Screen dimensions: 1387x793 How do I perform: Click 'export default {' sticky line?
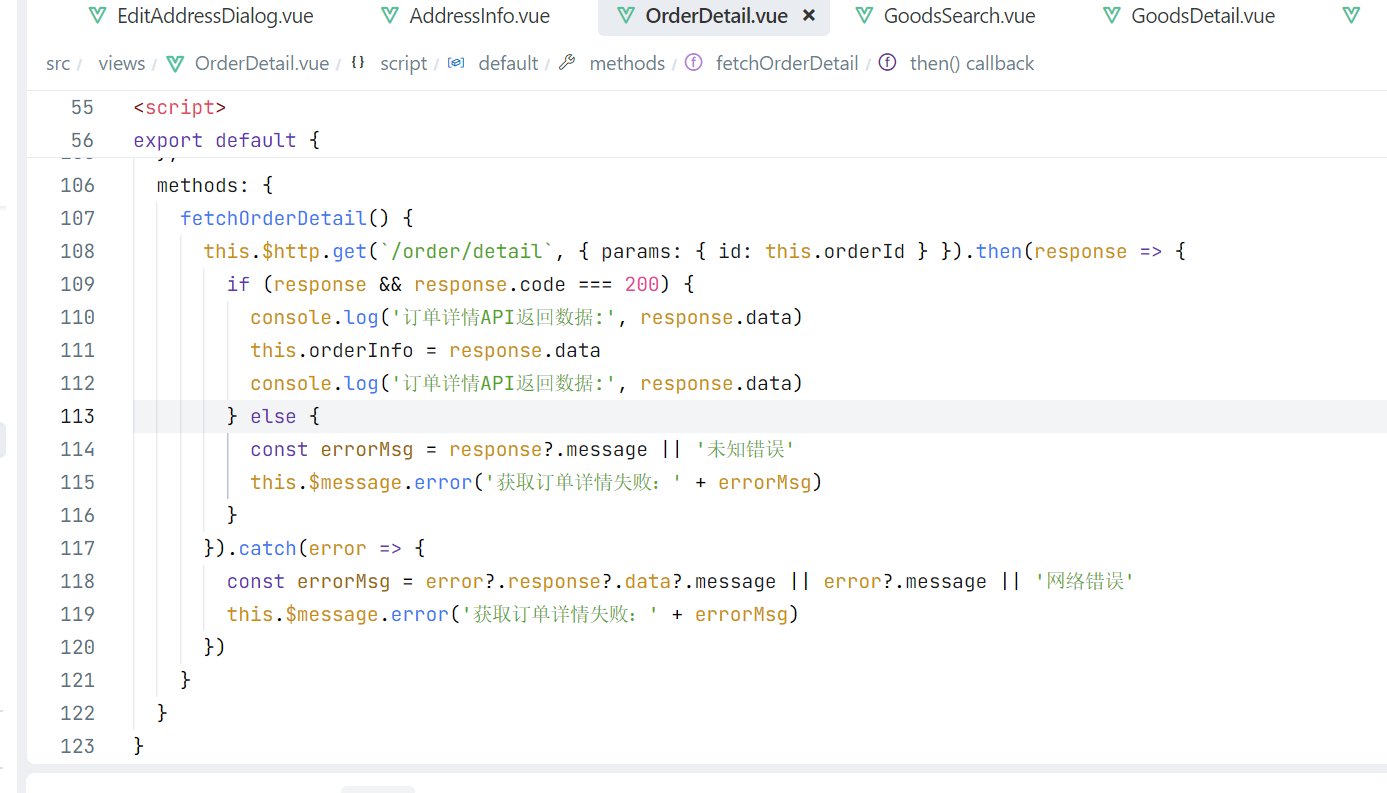coord(226,140)
